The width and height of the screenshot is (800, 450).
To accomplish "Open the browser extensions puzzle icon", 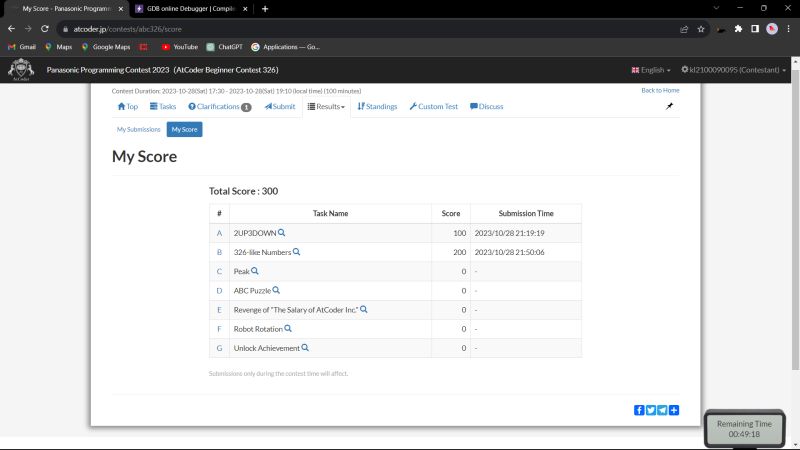I will [738, 29].
